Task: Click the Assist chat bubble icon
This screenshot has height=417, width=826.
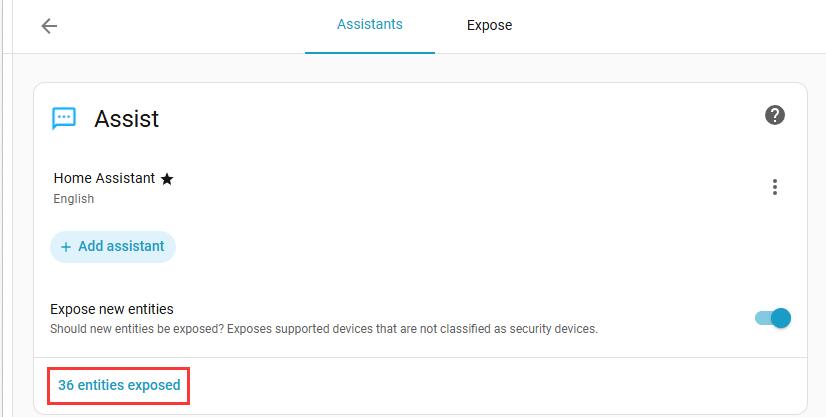Action: coord(64,118)
